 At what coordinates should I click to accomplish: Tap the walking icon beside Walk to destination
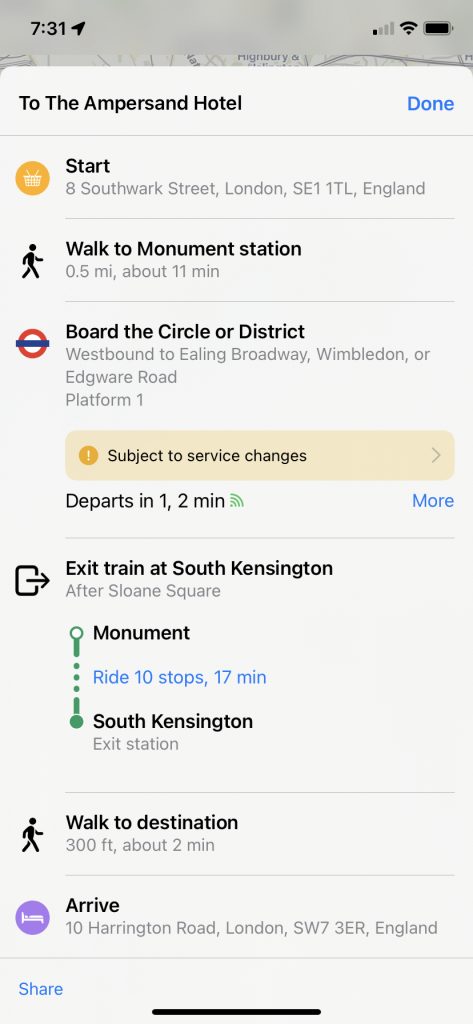(32, 835)
